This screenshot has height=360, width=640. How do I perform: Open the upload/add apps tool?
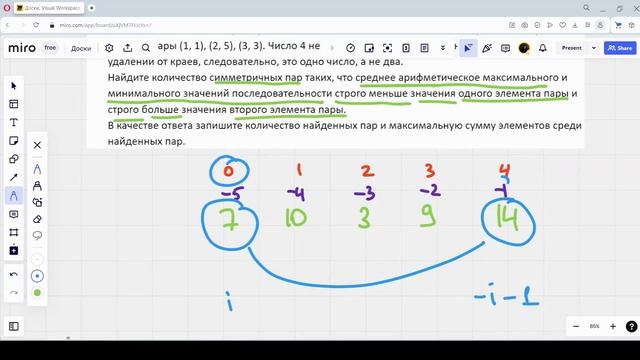(14, 250)
